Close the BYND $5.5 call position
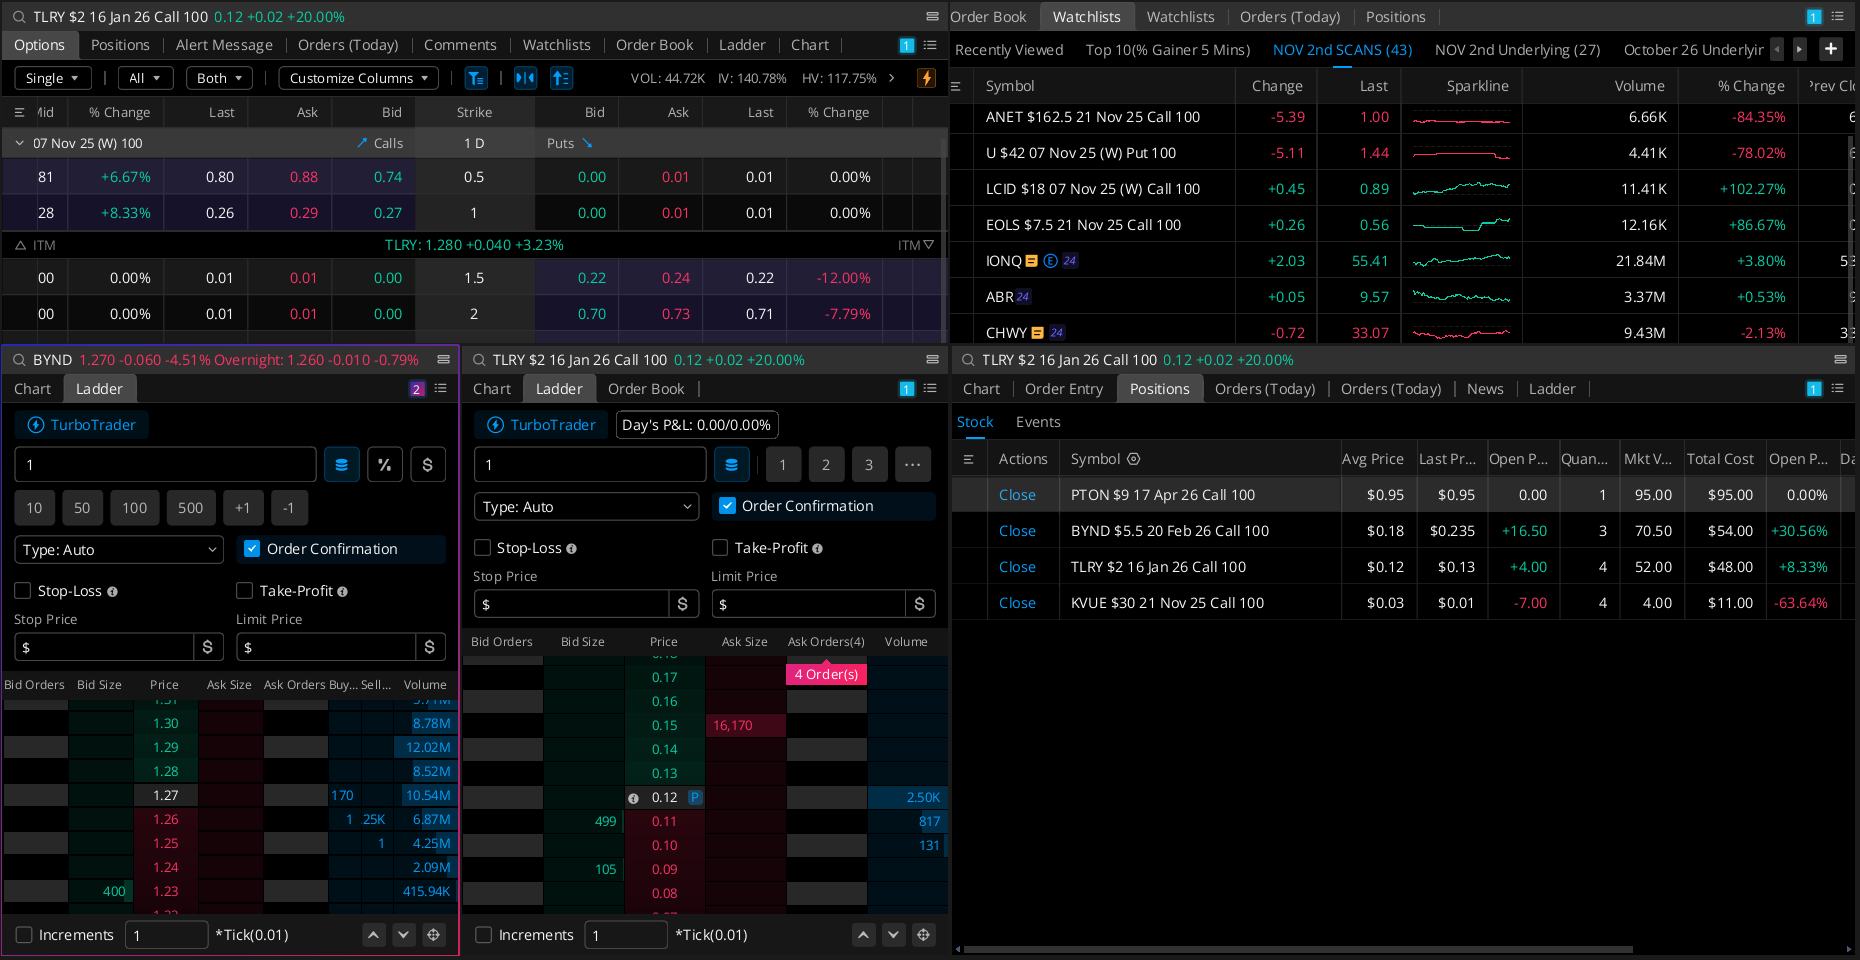1860x960 pixels. pyautogui.click(x=1017, y=531)
